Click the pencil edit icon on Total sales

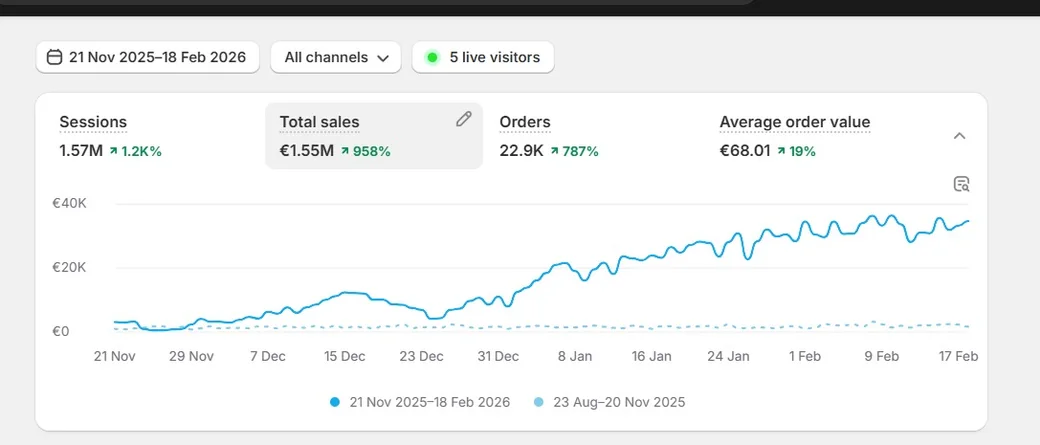point(464,119)
